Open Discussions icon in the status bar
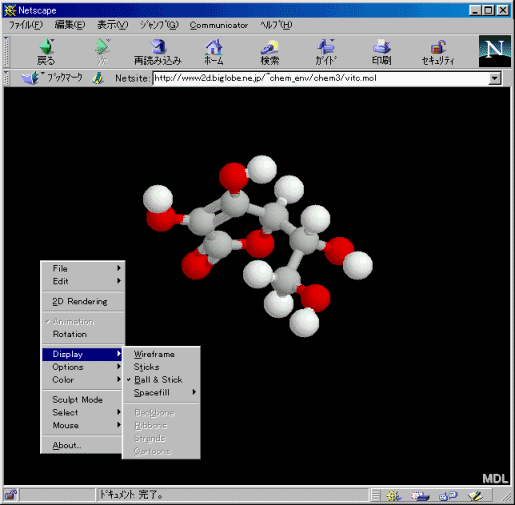The width and height of the screenshot is (515, 505). 448,496
